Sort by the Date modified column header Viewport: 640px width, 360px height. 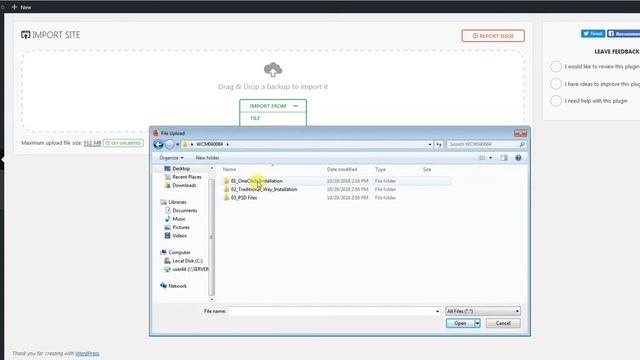[x=342, y=169]
